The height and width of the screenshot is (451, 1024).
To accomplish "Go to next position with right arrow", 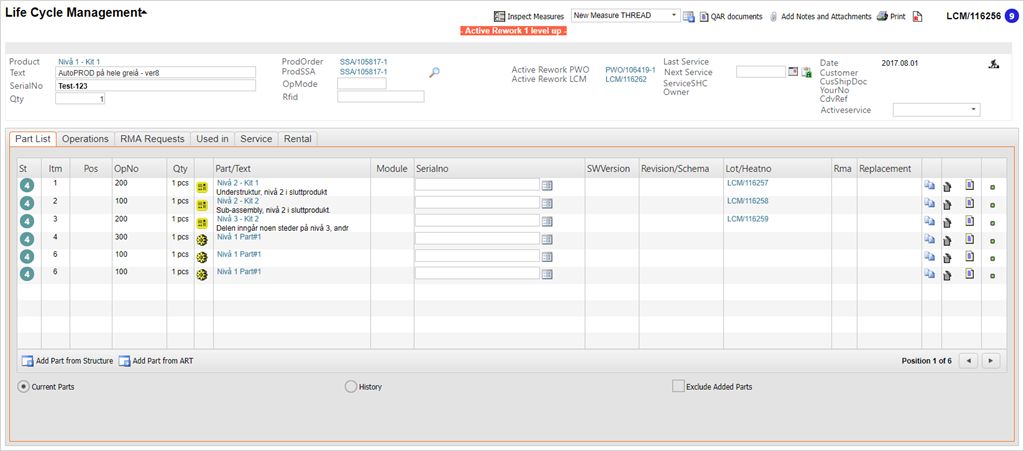I will tap(990, 360).
